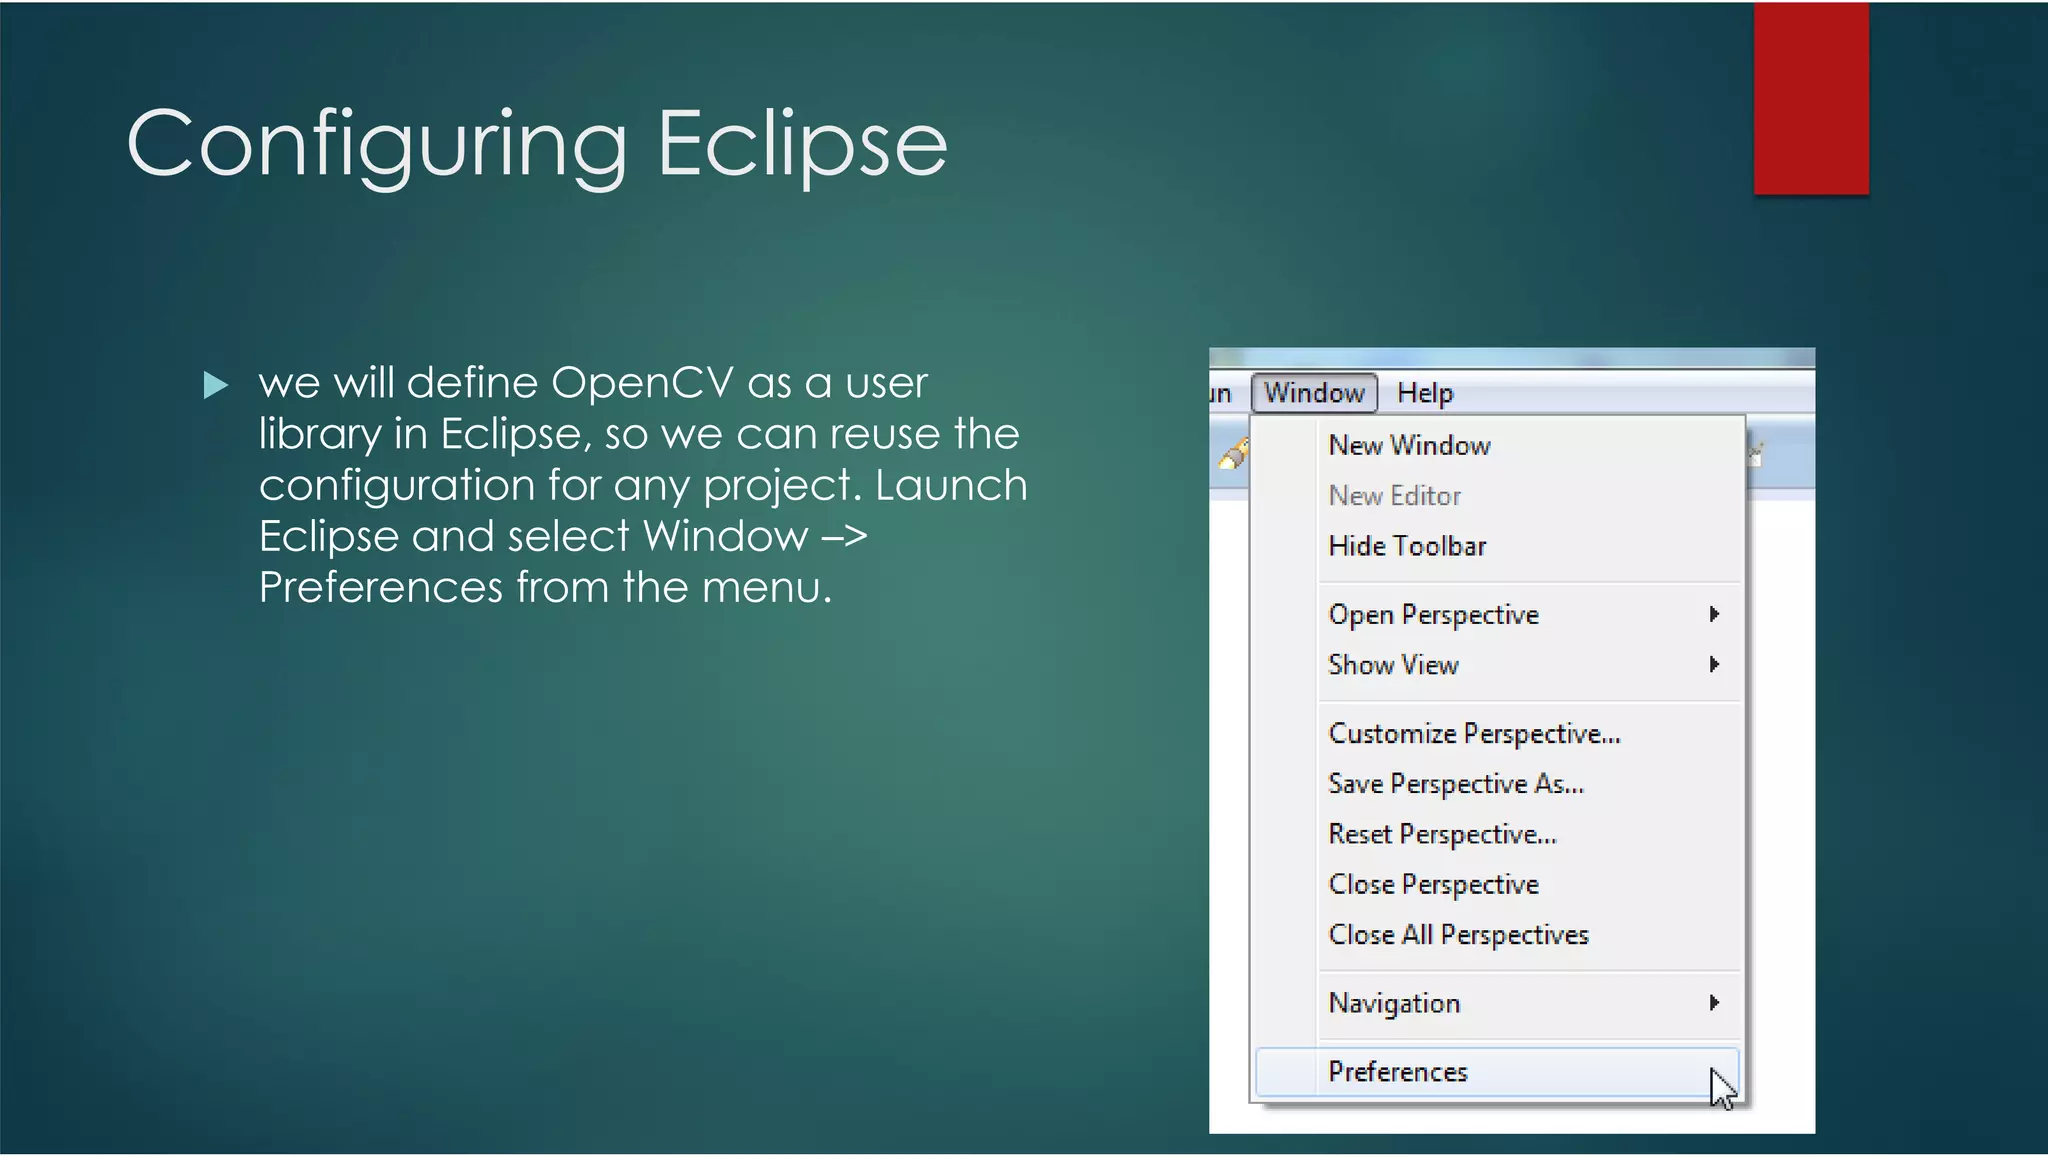The height and width of the screenshot is (1157, 2048).
Task: Expand the Open Perspective submenu arrow
Action: 1714,614
